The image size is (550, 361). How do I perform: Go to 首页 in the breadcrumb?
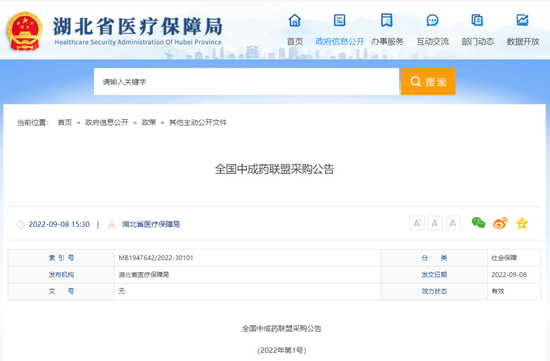pos(65,122)
